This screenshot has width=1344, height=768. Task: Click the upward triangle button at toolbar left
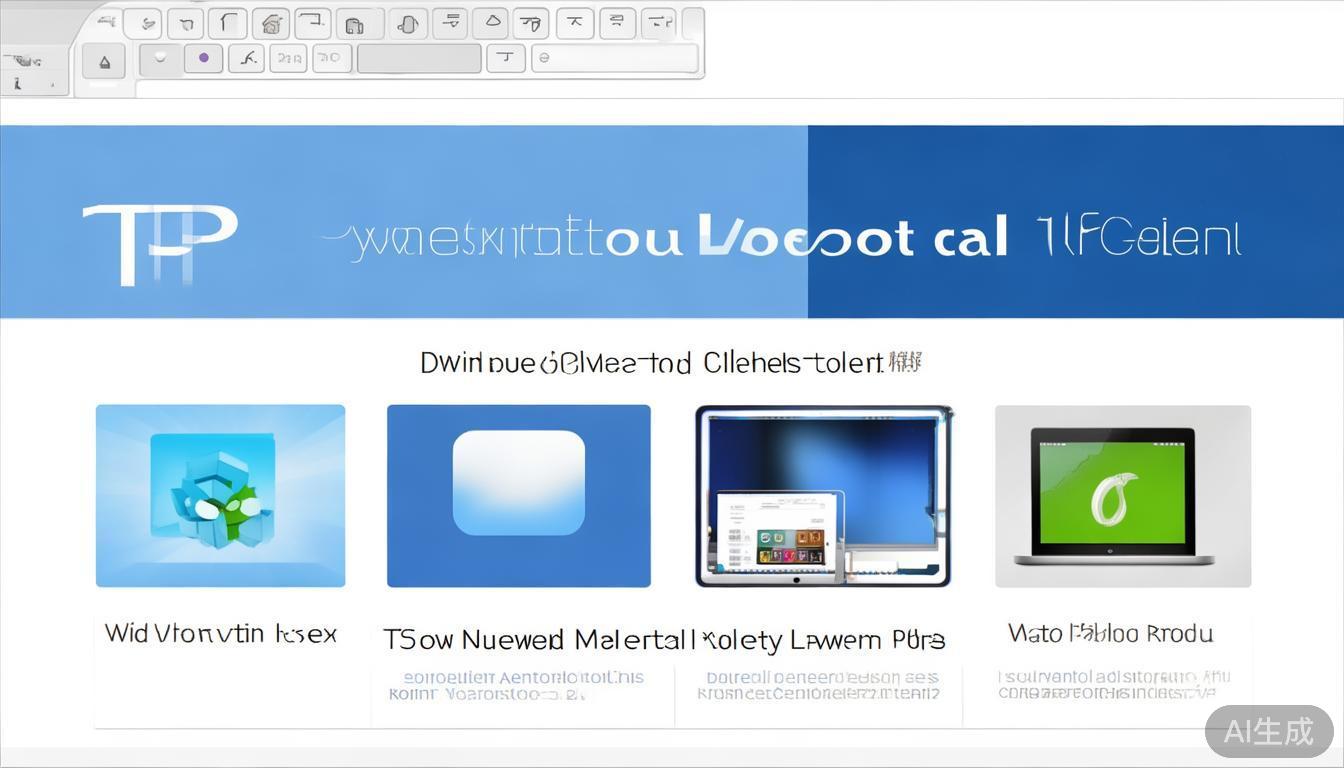point(104,61)
